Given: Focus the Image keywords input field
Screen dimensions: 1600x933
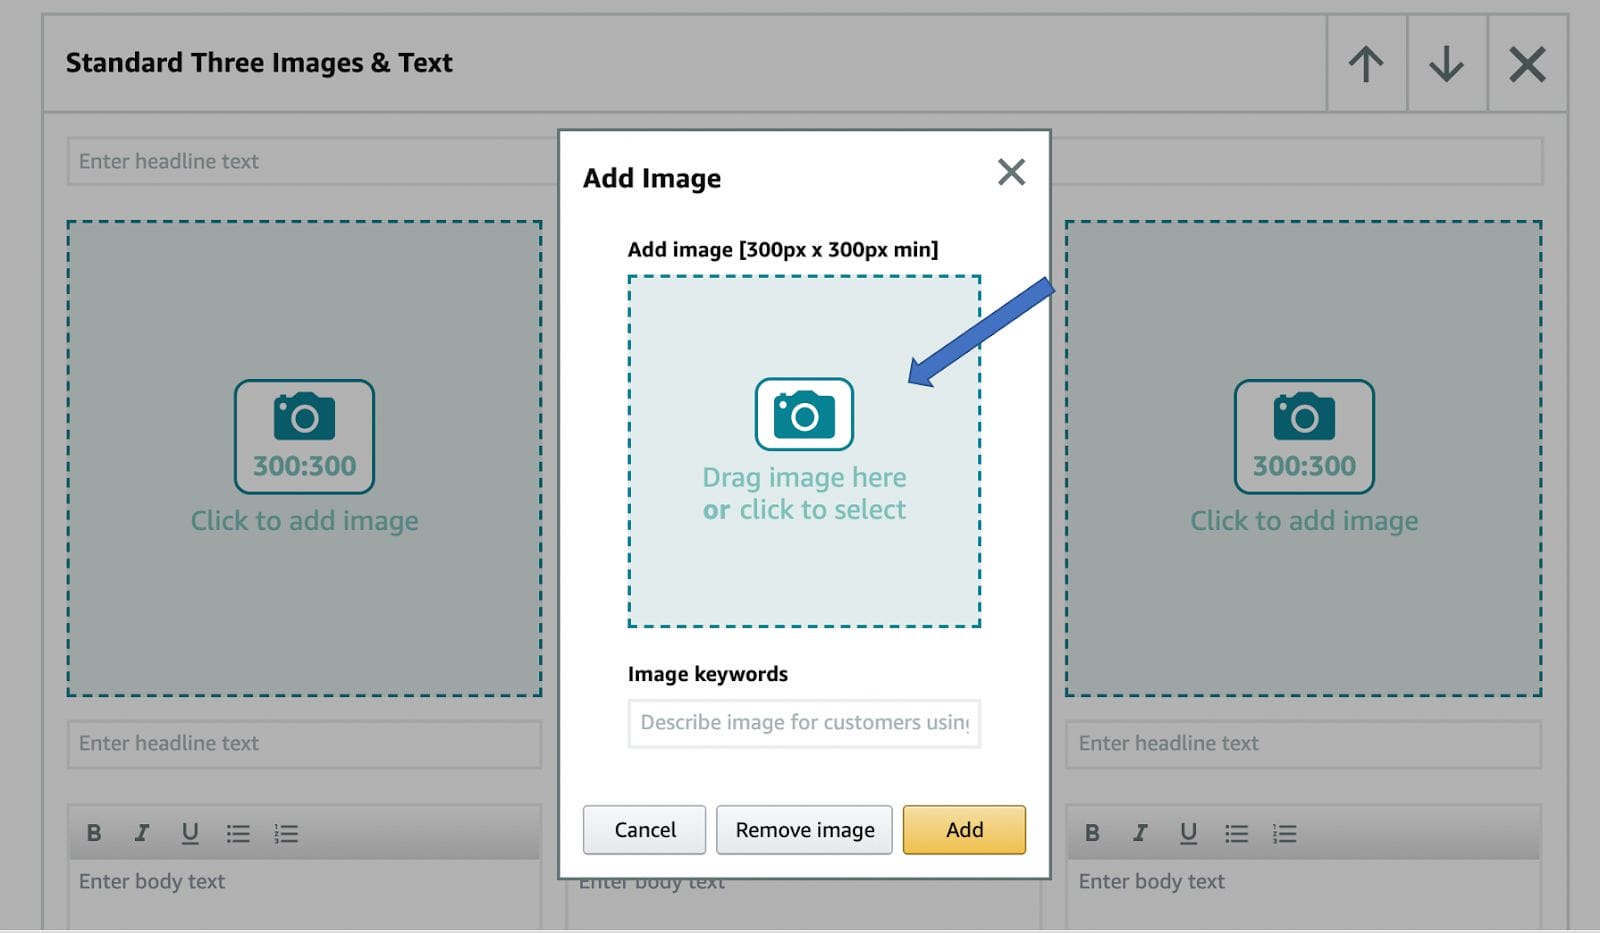Looking at the screenshot, I should pyautogui.click(x=804, y=723).
